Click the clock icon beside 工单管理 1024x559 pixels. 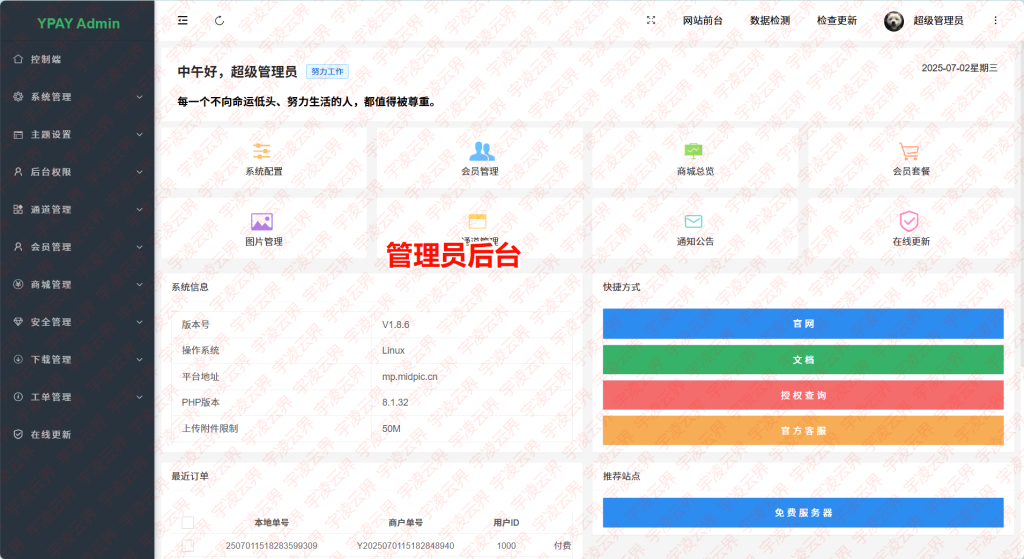click(18, 397)
